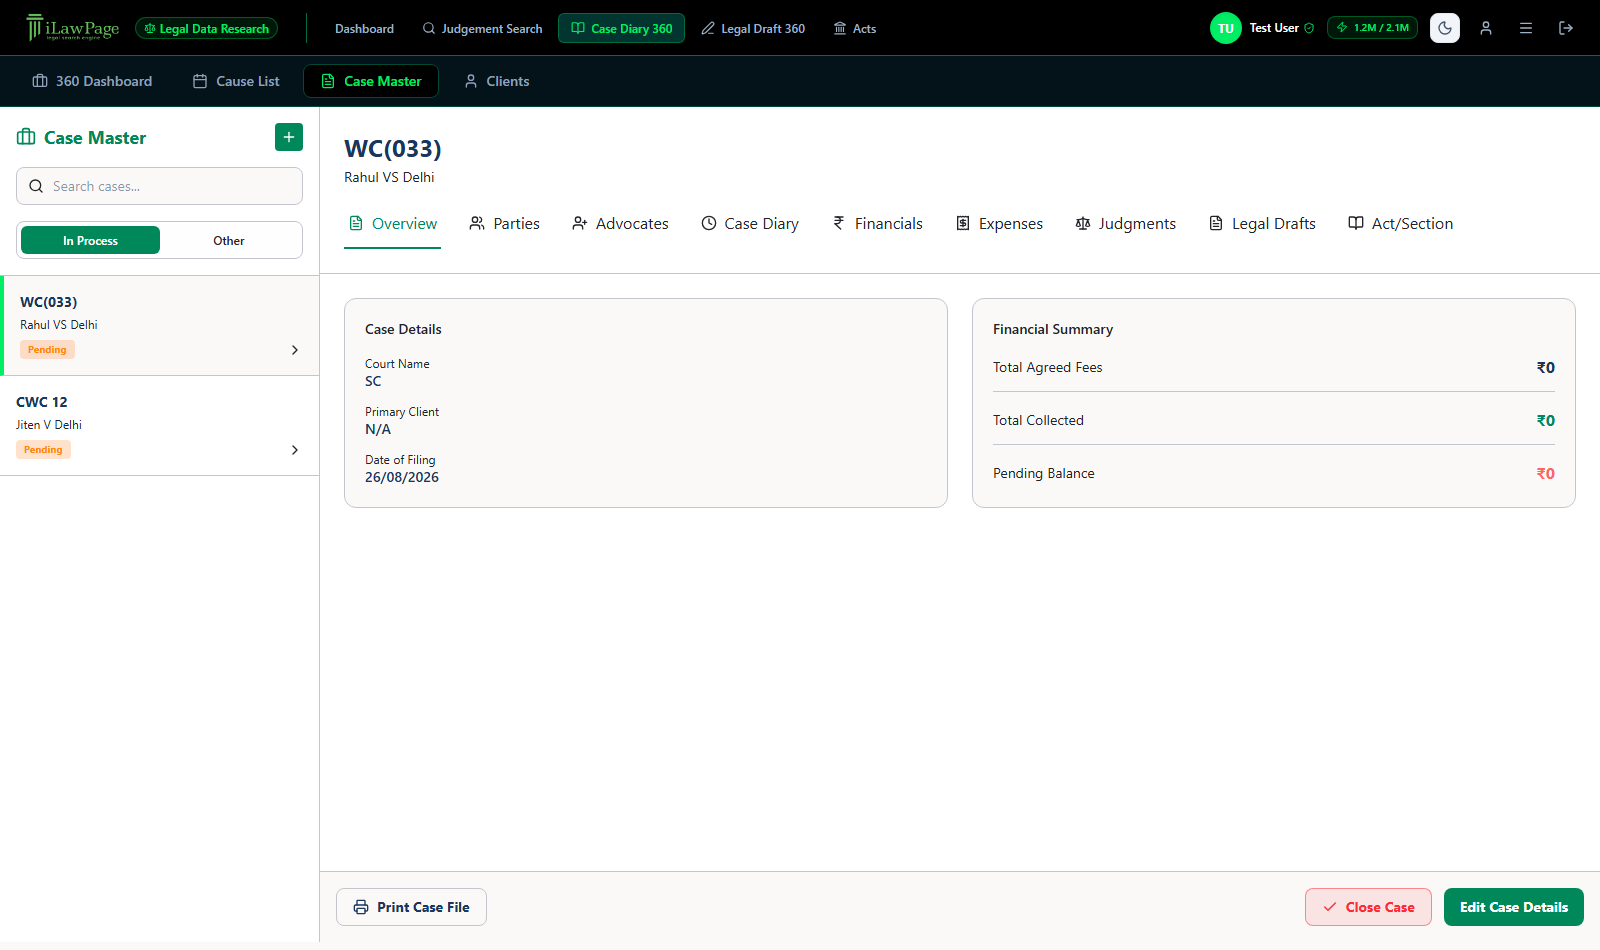Open Case Diary 360 module
This screenshot has height=950, width=1600.
tap(621, 29)
